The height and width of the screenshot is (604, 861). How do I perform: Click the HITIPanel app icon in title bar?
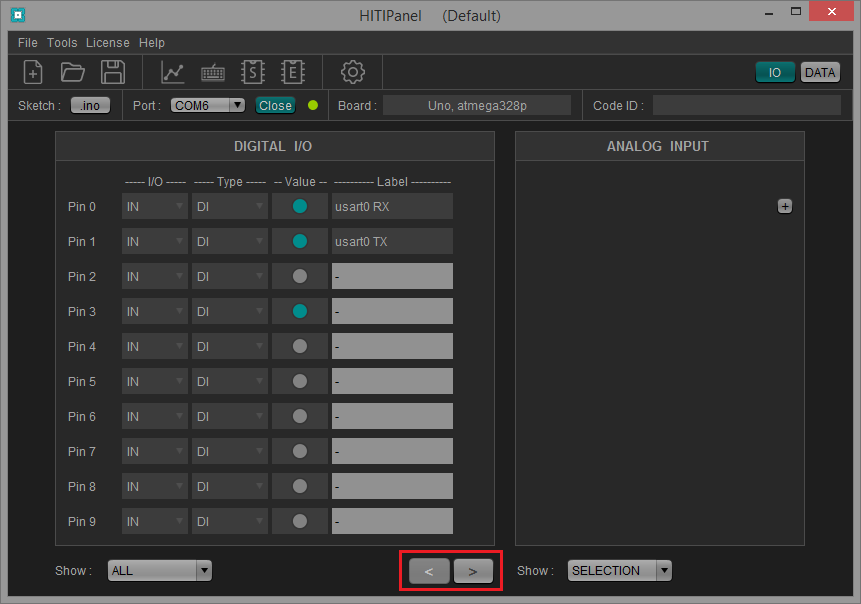18,15
